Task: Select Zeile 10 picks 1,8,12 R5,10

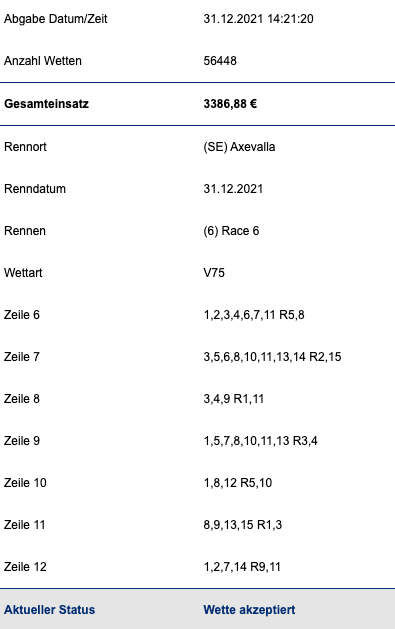Action: [237, 483]
